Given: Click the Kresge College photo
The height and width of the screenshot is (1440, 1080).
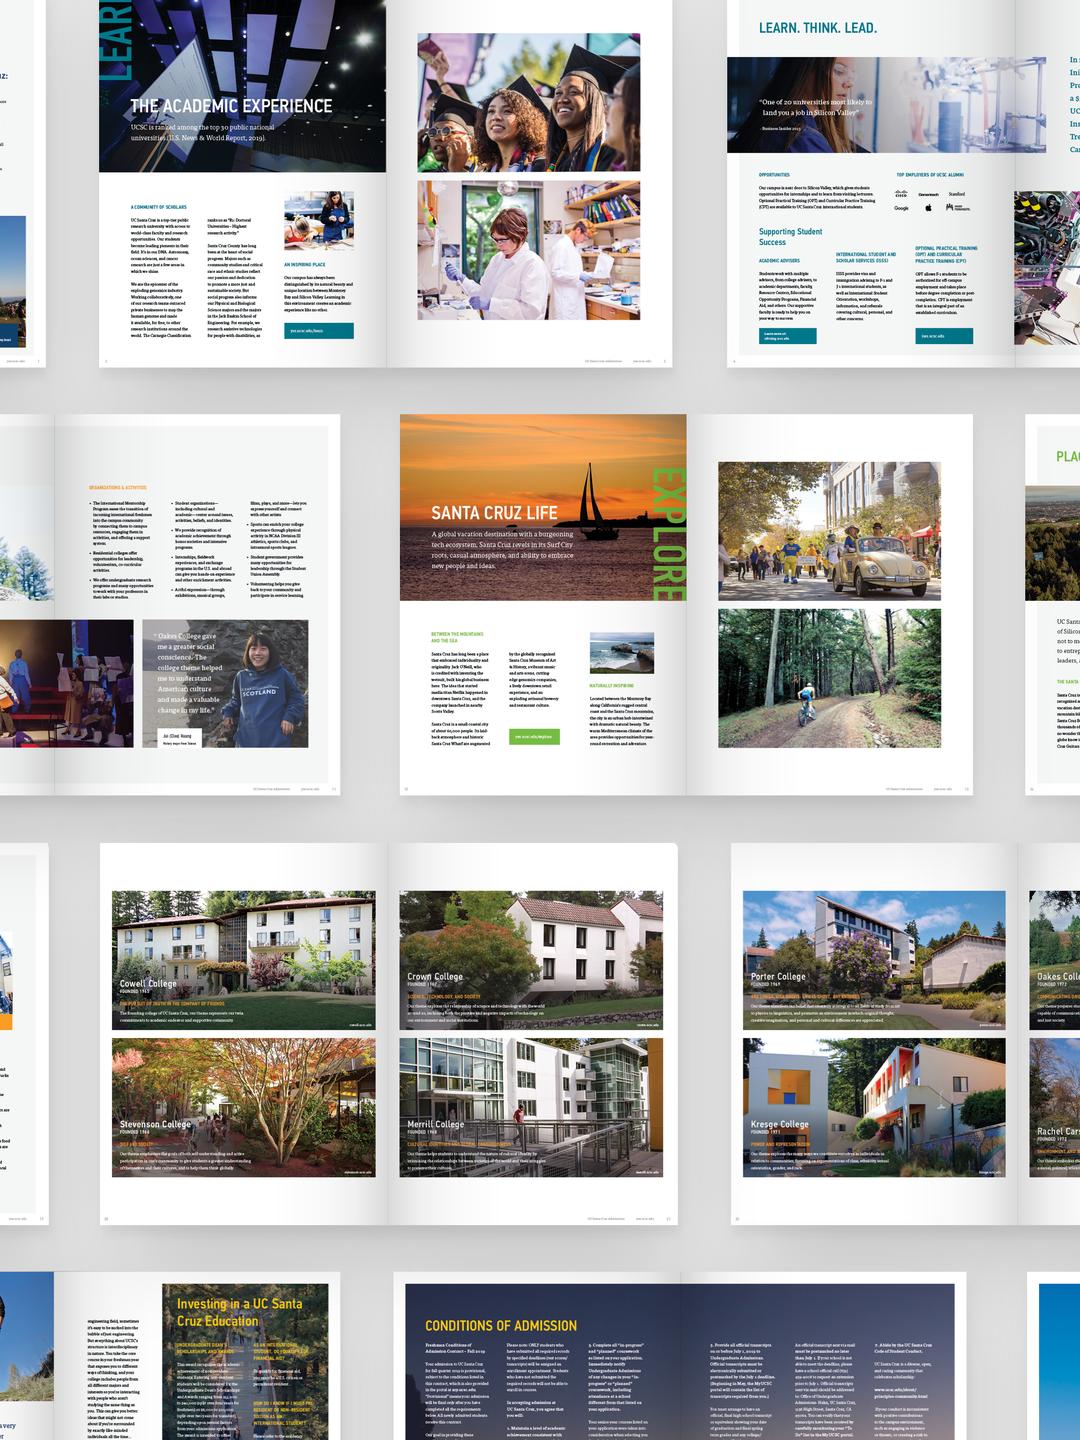Looking at the screenshot, I should [x=874, y=1107].
